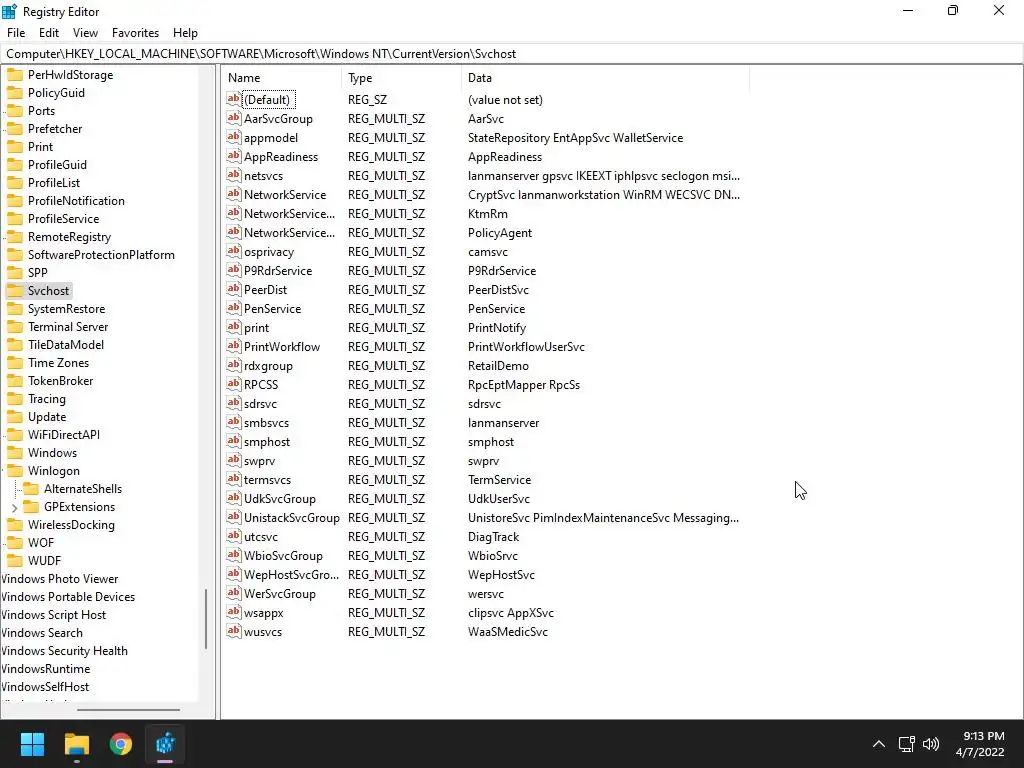The width and height of the screenshot is (1024, 768).
Task: Click the Registry Editor taskbar icon
Action: [165, 744]
